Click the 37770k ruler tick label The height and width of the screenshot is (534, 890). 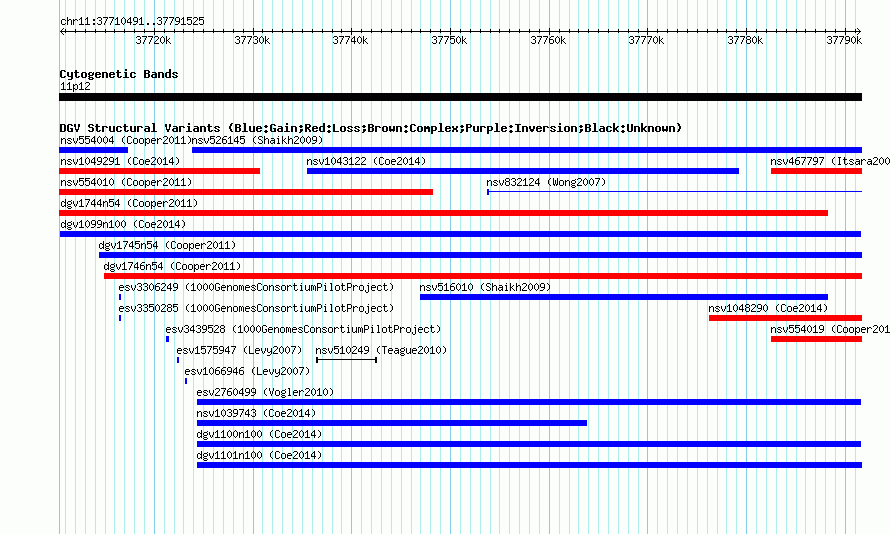(646, 40)
